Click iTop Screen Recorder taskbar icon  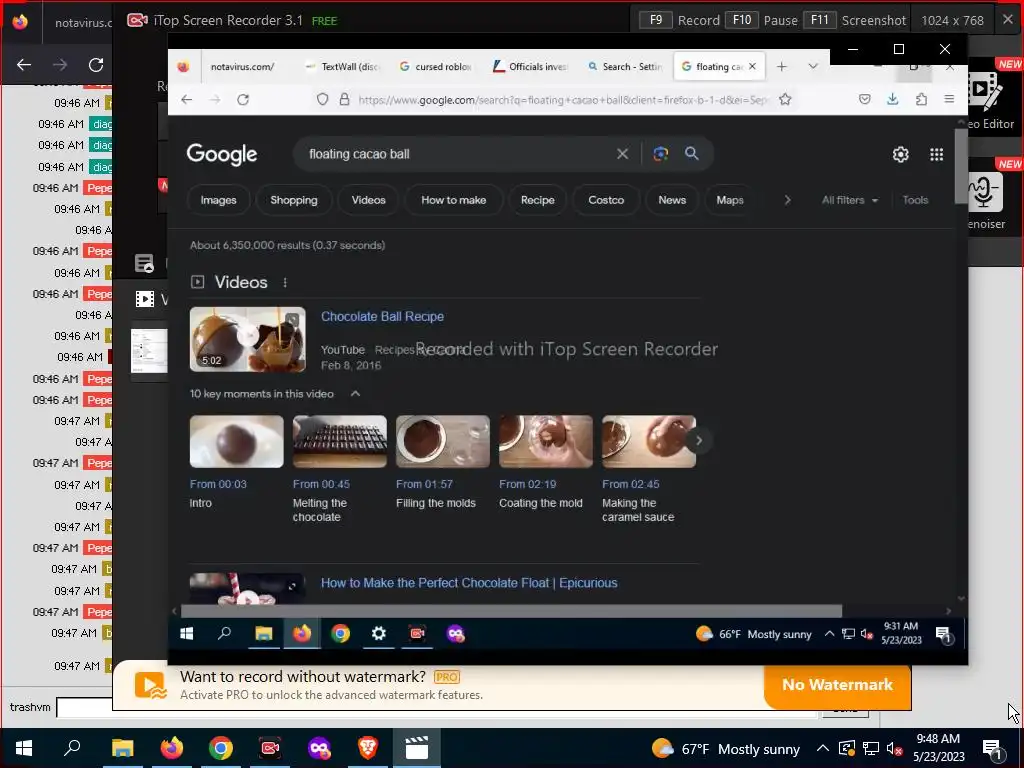click(270, 748)
